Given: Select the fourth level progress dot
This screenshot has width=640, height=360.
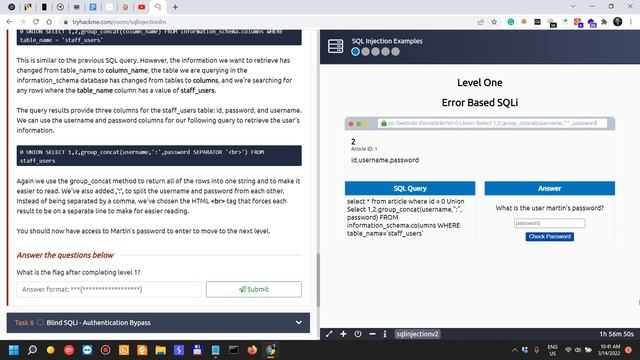Looking at the screenshot, I should (385, 51).
